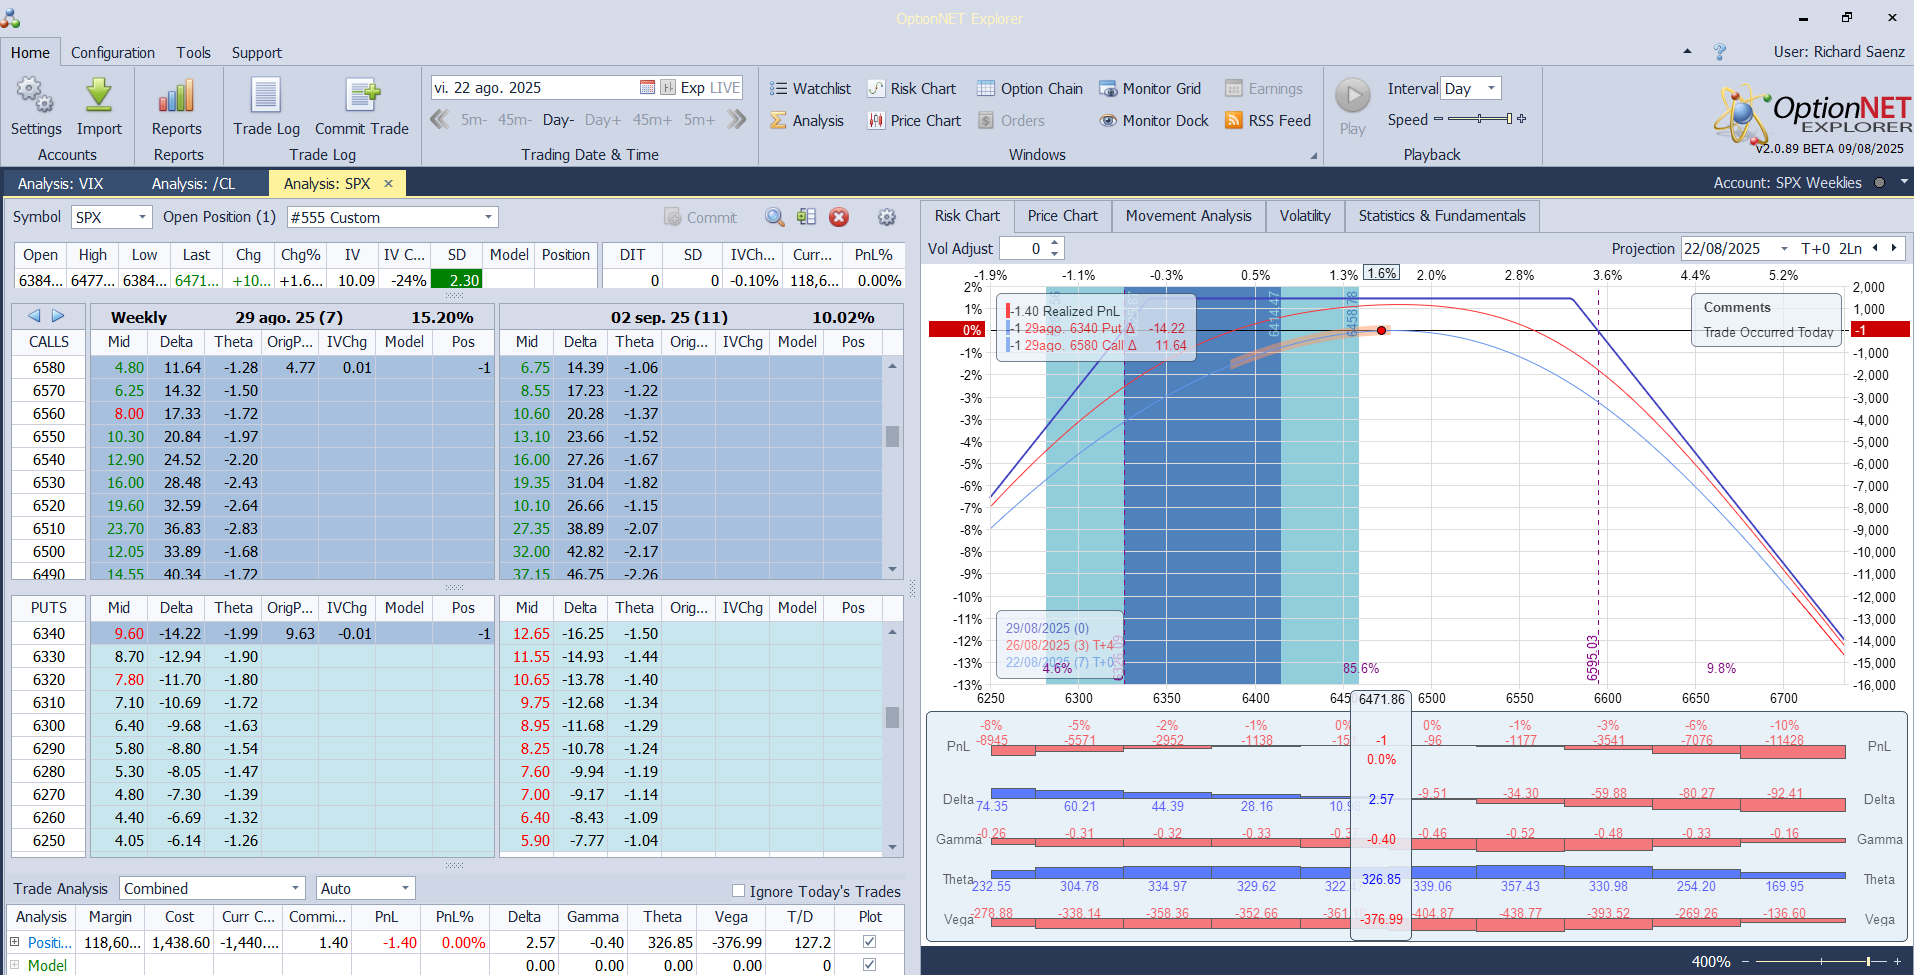Open the Reports icon

click(176, 98)
